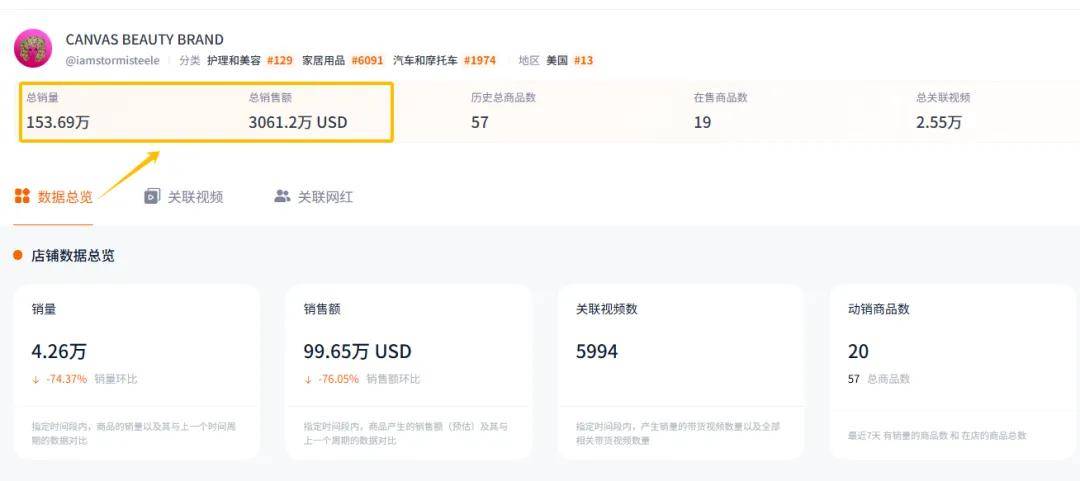Image resolution: width=1080 pixels, height=481 pixels.
Task: Click the 美国 #13 region ranking
Action: [x=569, y=60]
